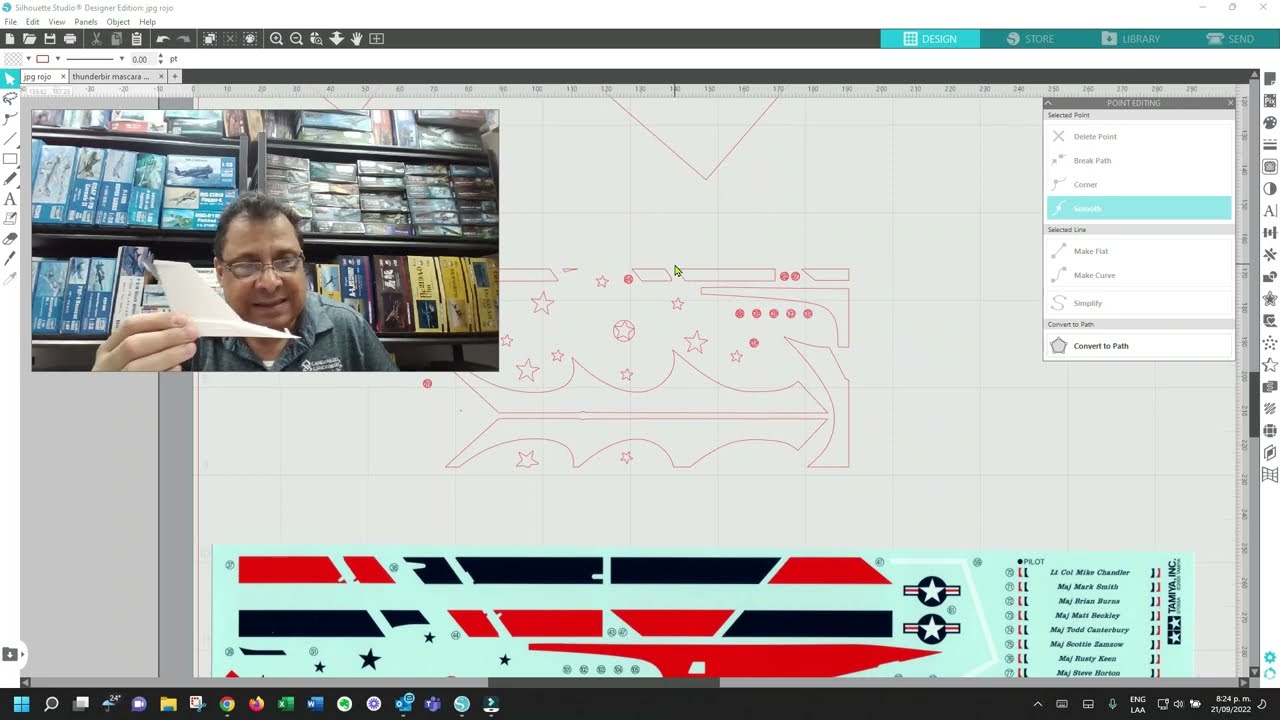
Task: Activate the Pan hand tool
Action: click(356, 39)
